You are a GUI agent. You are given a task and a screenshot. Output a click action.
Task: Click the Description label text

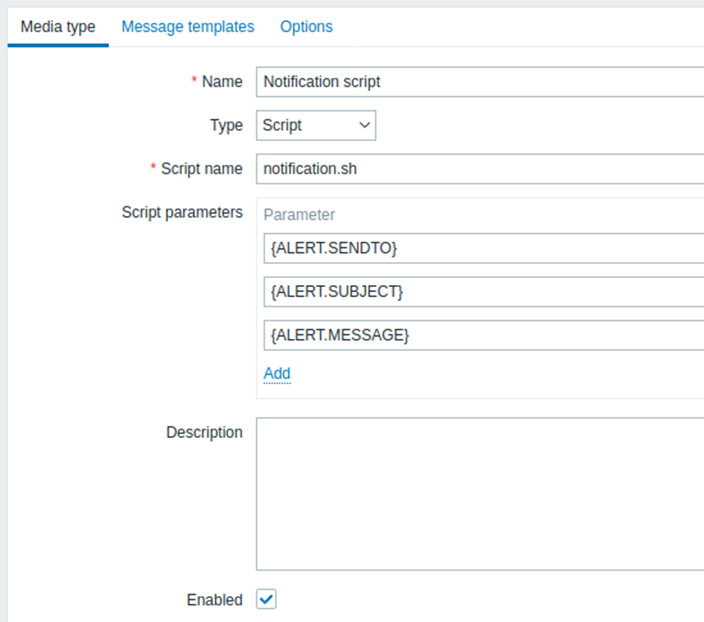click(204, 432)
